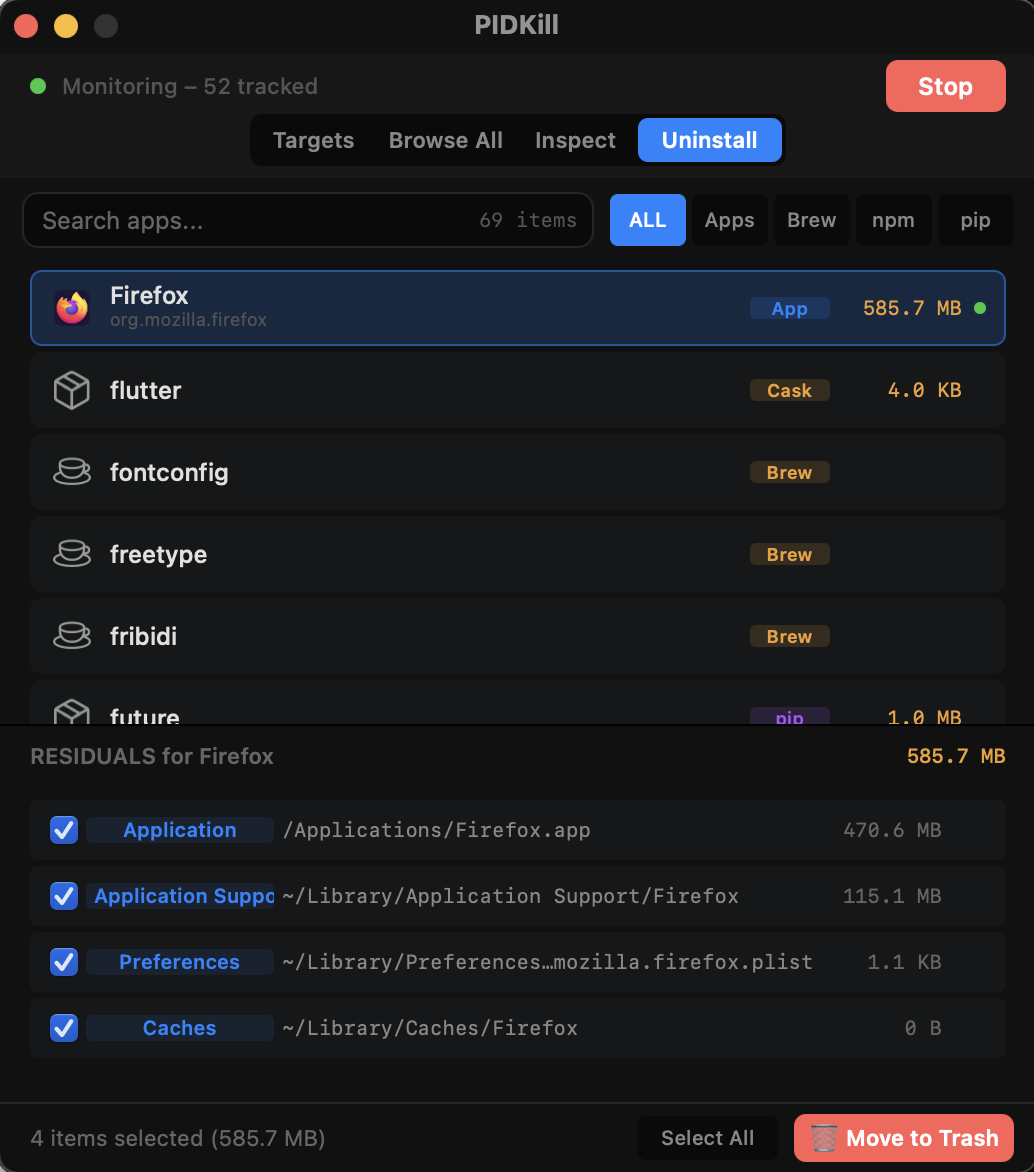
Task: Uncheck the Application residual checkbox
Action: (64, 830)
